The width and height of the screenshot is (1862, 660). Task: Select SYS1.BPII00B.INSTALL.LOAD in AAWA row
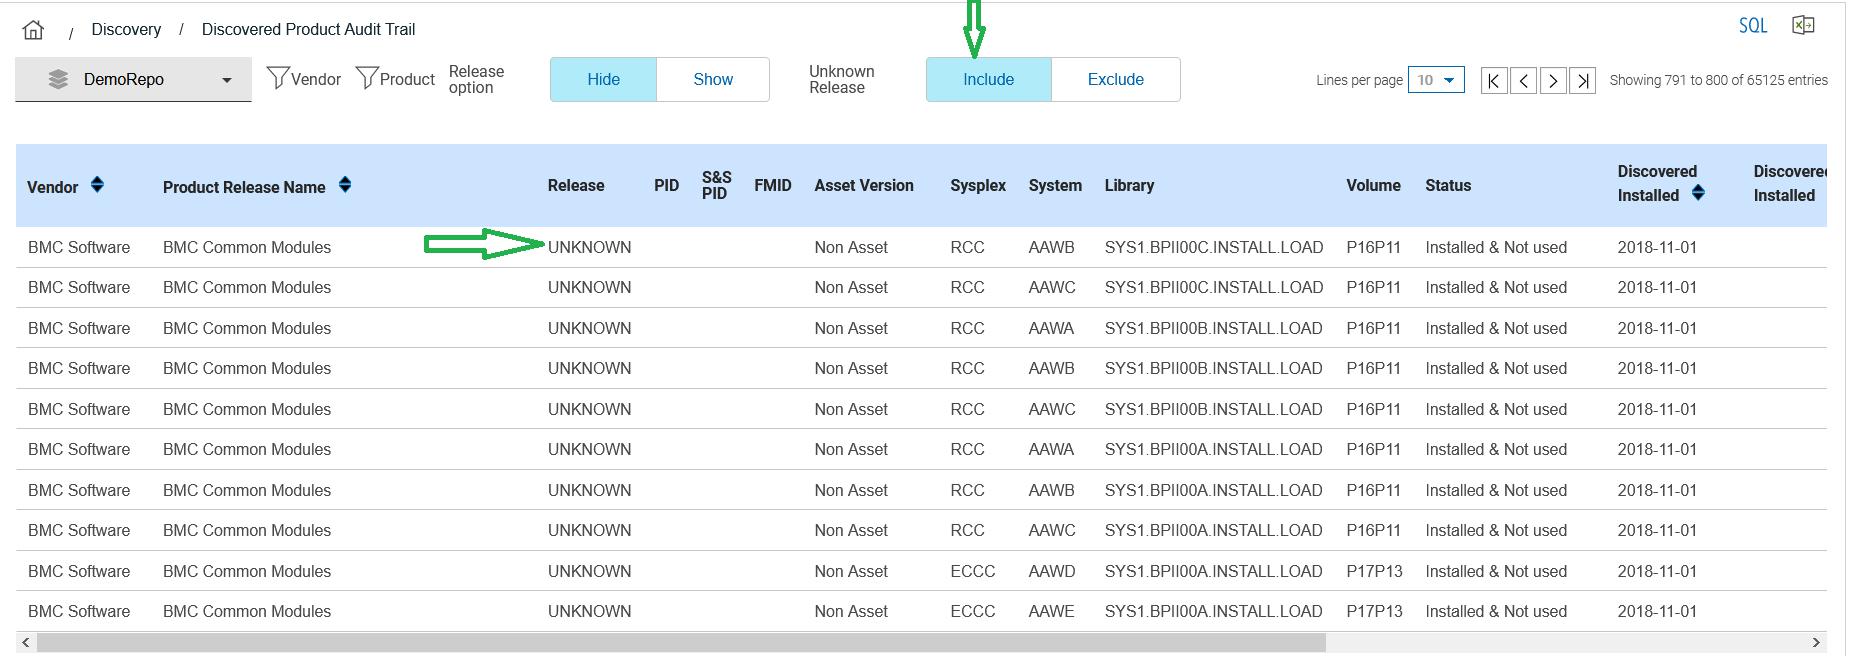(x=1214, y=328)
